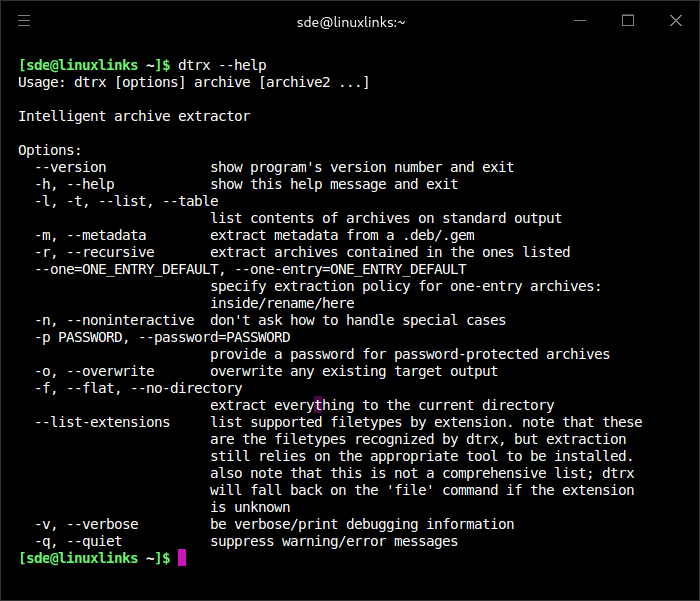The height and width of the screenshot is (601, 700).
Task: Click the 'Intelligent archive extractor' line
Action: point(134,116)
